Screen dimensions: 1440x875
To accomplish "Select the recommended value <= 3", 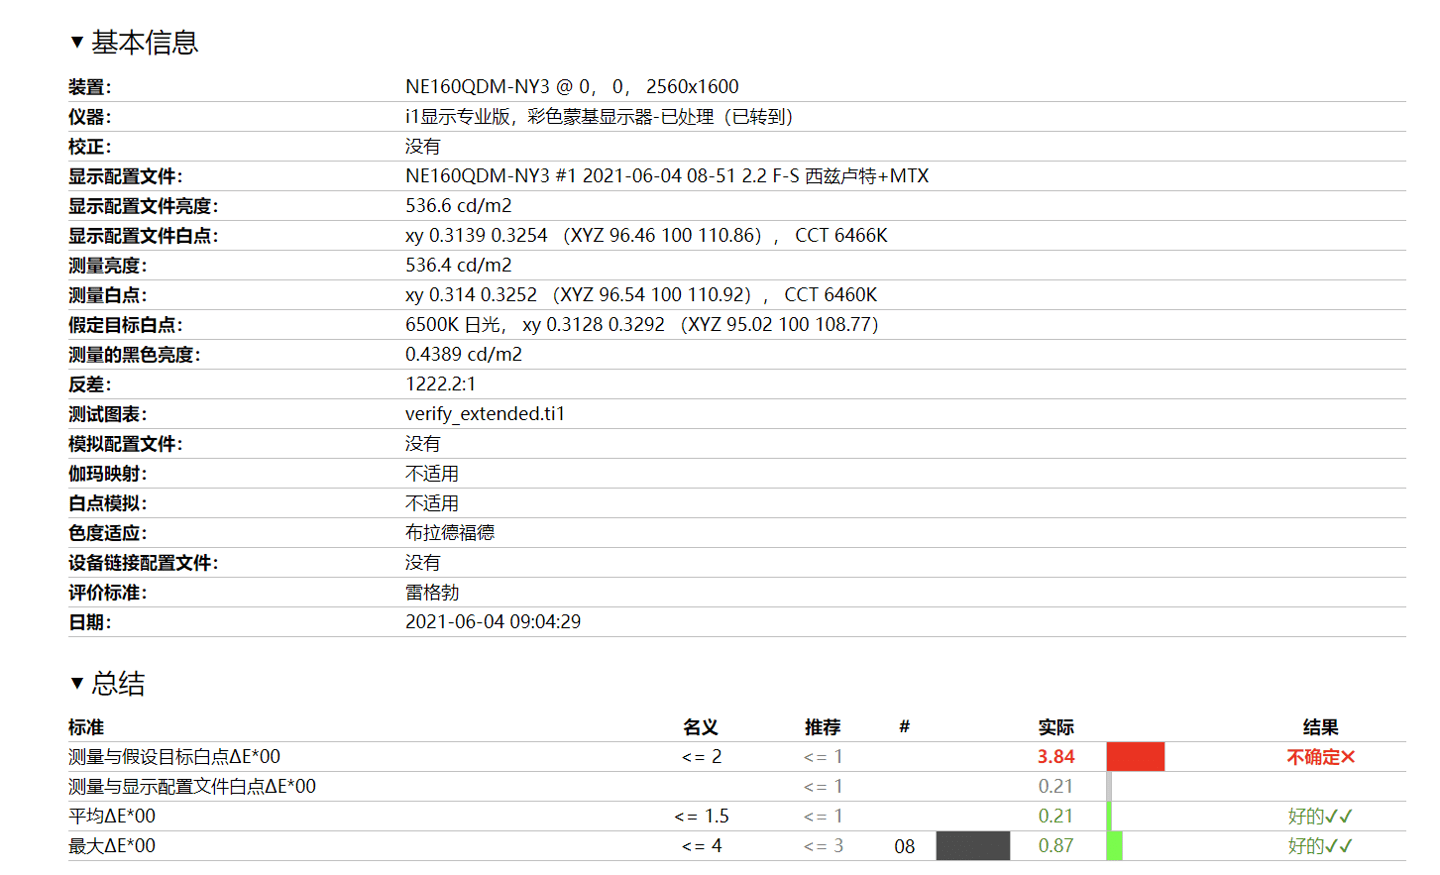I will tap(824, 846).
